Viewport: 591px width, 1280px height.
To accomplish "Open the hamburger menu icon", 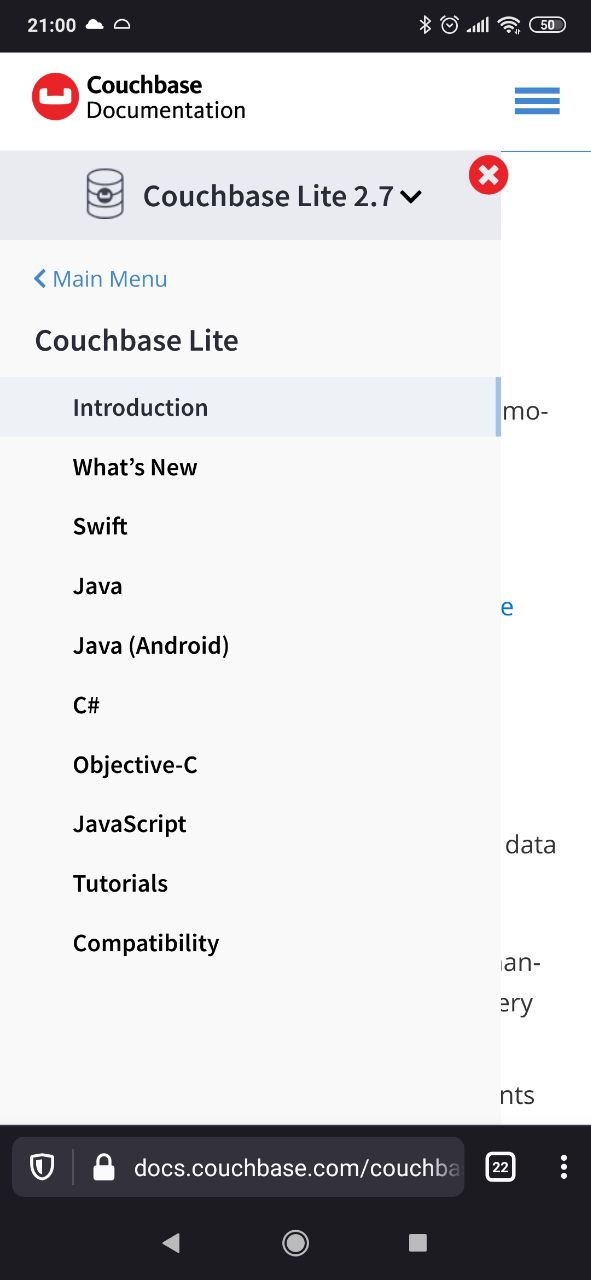I will pyautogui.click(x=537, y=101).
